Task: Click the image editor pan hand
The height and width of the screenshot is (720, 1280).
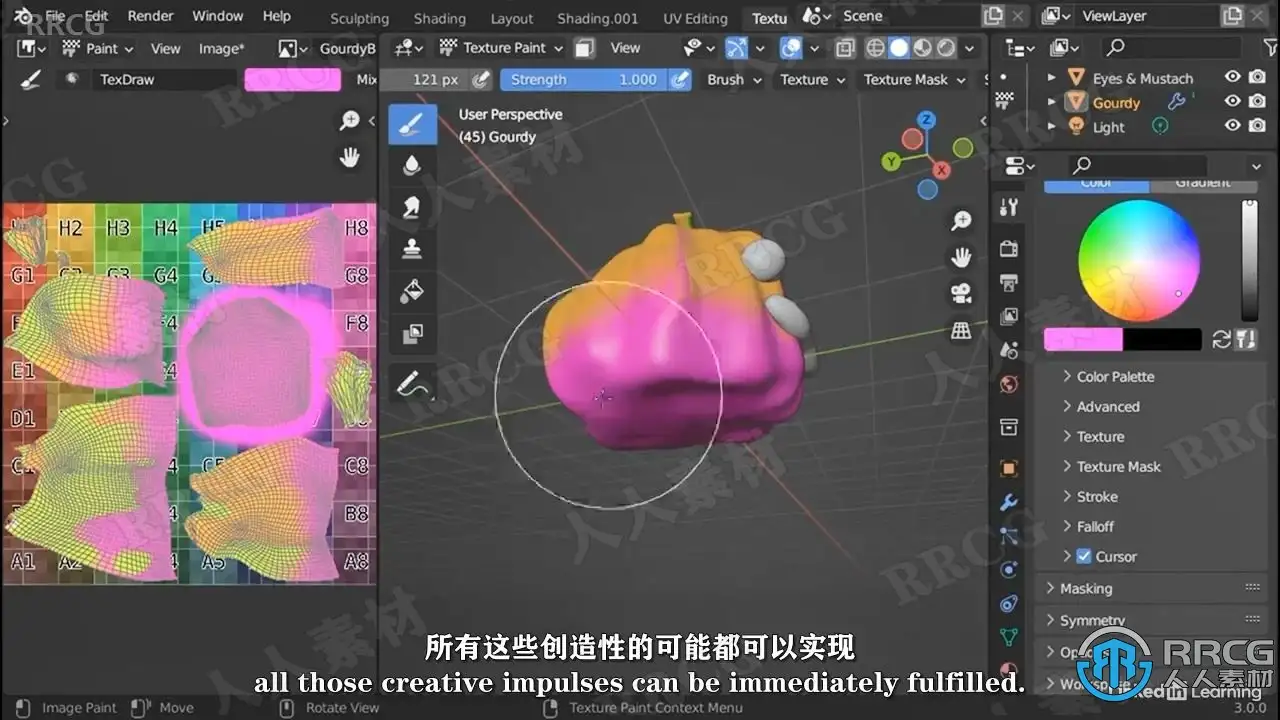Action: click(349, 157)
